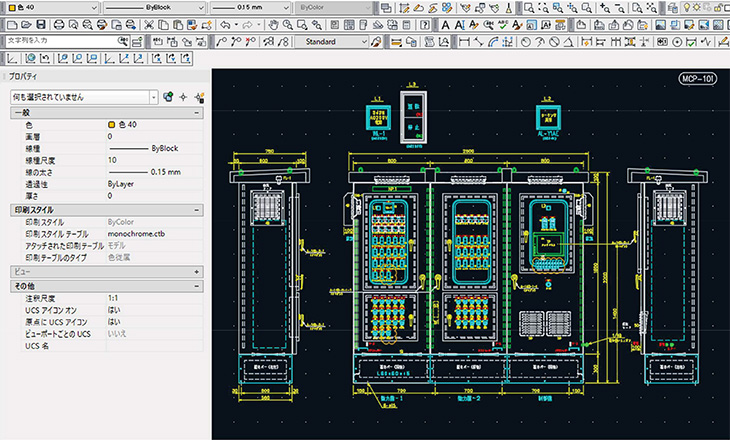This screenshot has width=730, height=440.
Task: Click the find-text magnifier beside search field
Action: click(x=123, y=41)
